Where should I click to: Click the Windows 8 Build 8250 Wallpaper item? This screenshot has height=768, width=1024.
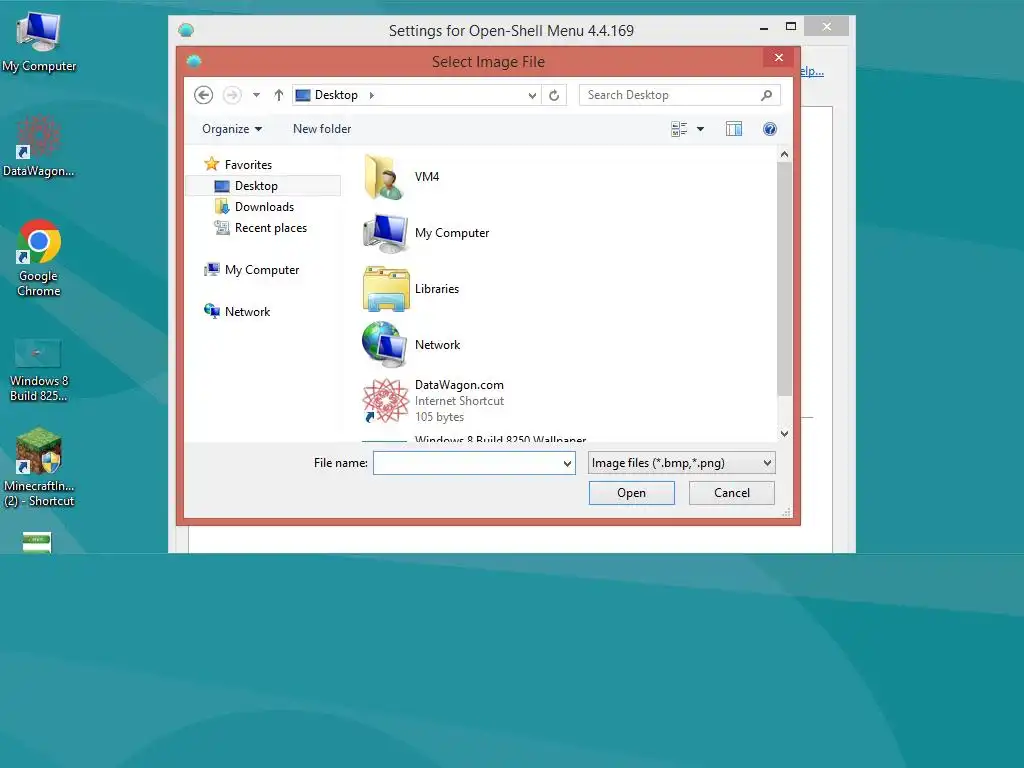(x=500, y=440)
